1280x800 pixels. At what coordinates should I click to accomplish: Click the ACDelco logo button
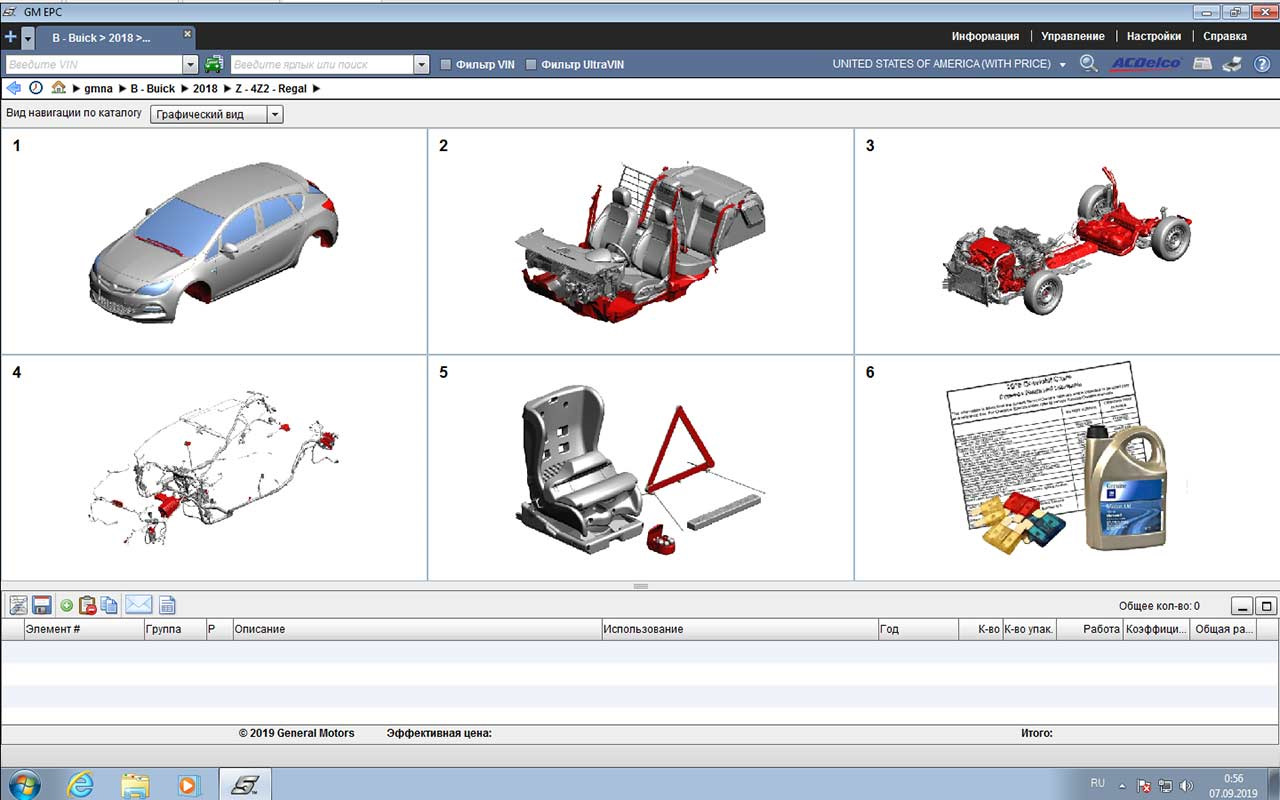click(1147, 64)
